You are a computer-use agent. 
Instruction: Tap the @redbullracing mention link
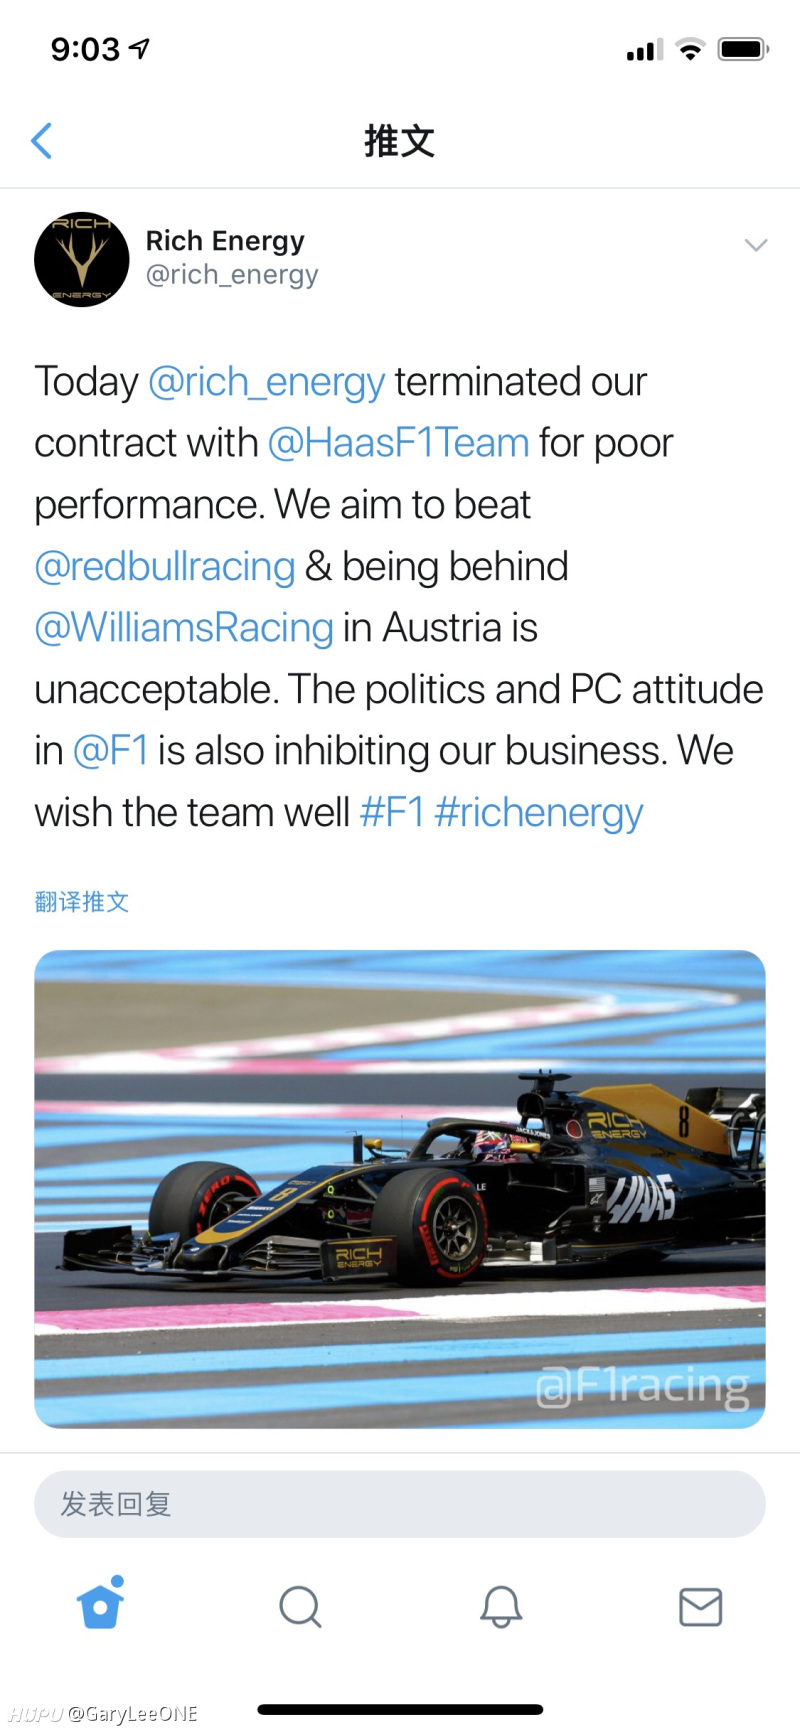[x=165, y=566]
